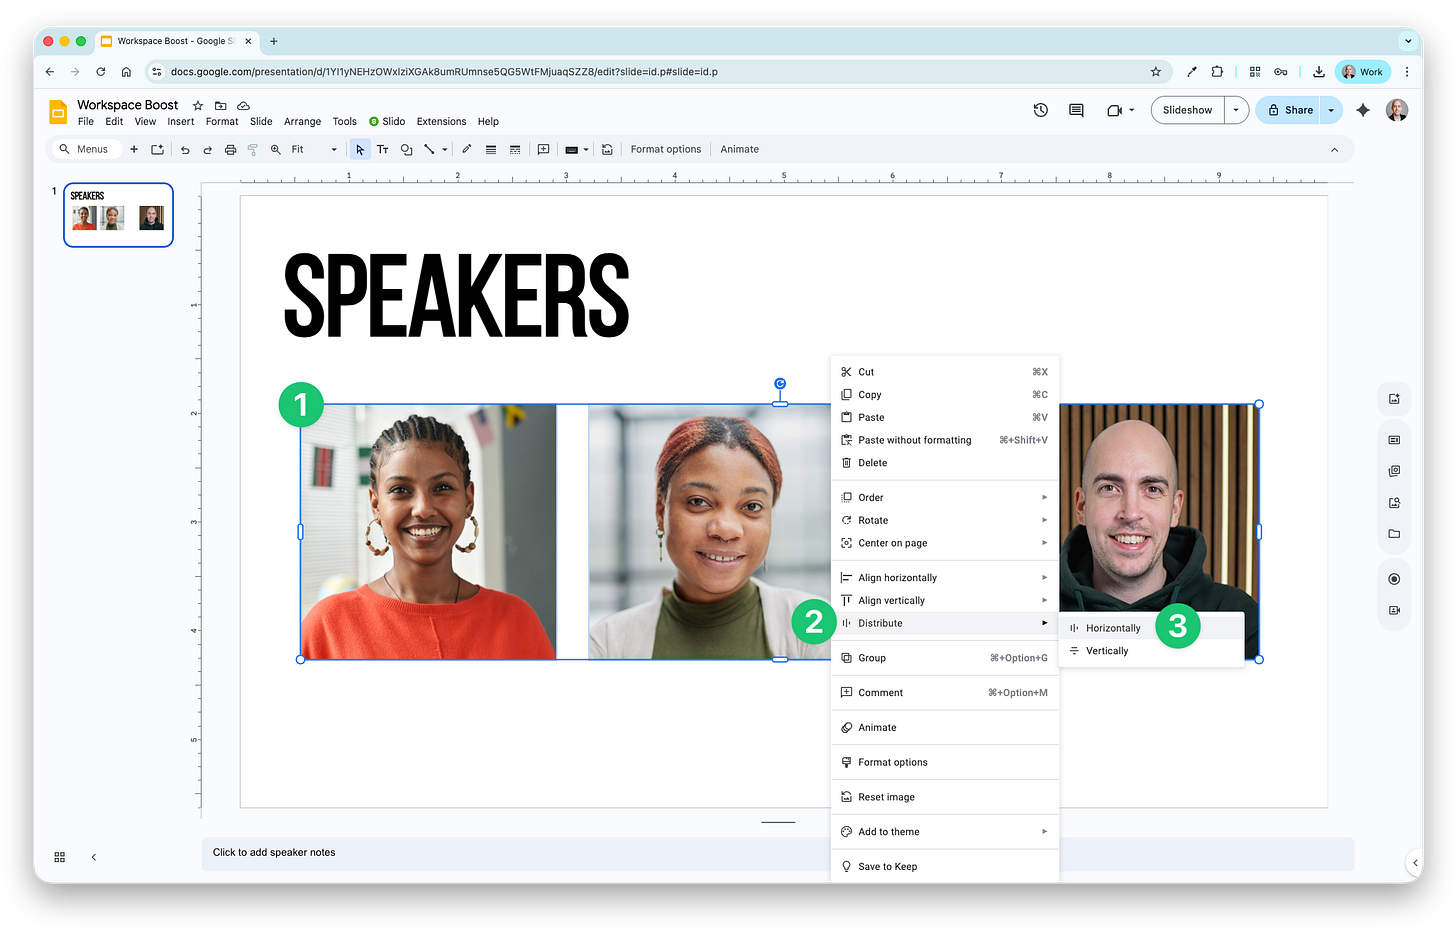
Task: Click the Format options toolbar button
Action: click(x=665, y=149)
